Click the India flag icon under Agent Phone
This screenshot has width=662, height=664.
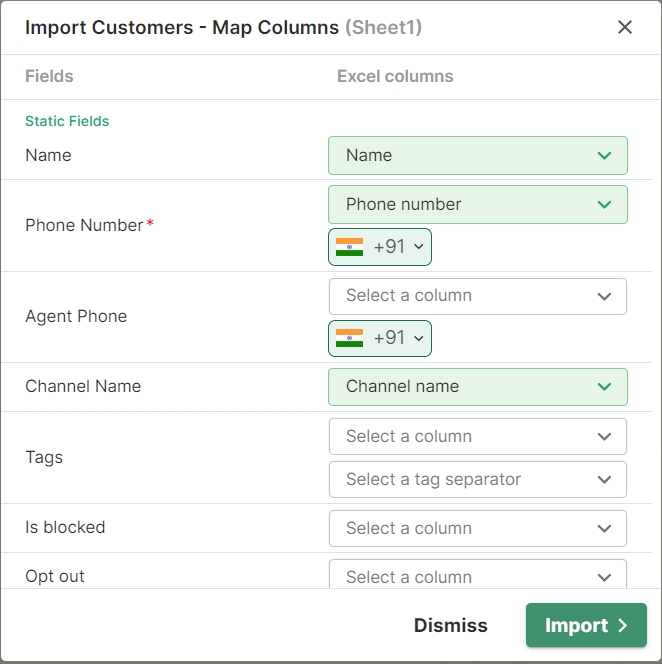pyautogui.click(x=349, y=338)
